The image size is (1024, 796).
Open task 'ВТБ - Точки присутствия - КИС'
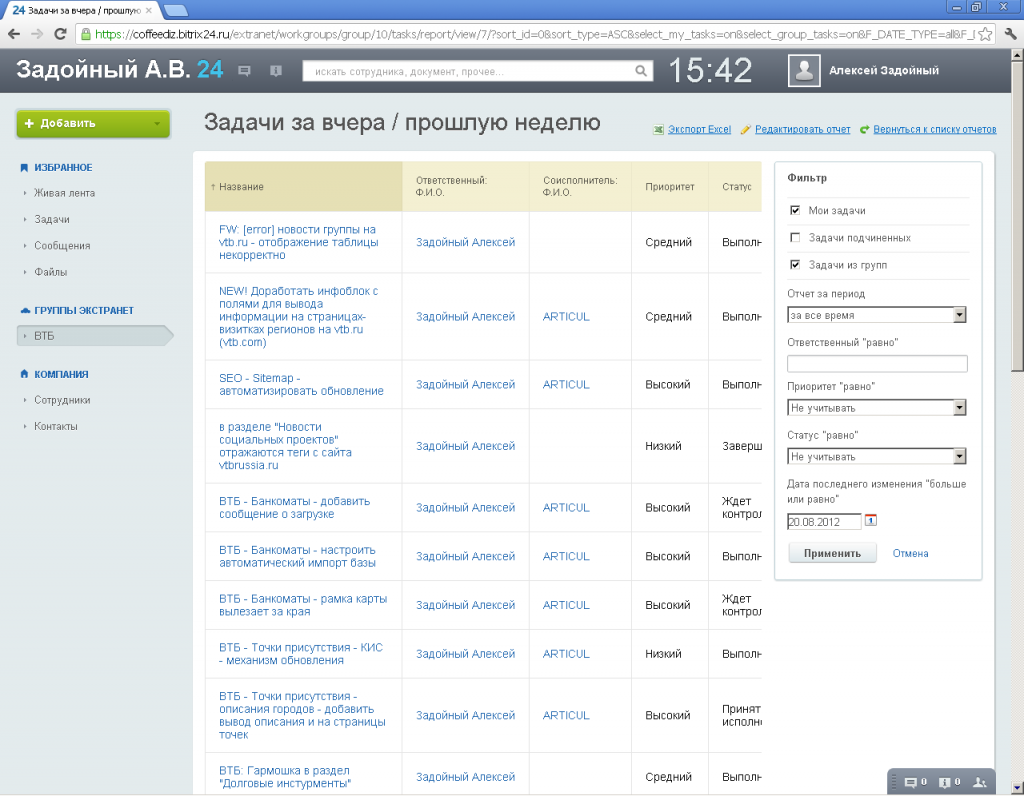tap(300, 654)
